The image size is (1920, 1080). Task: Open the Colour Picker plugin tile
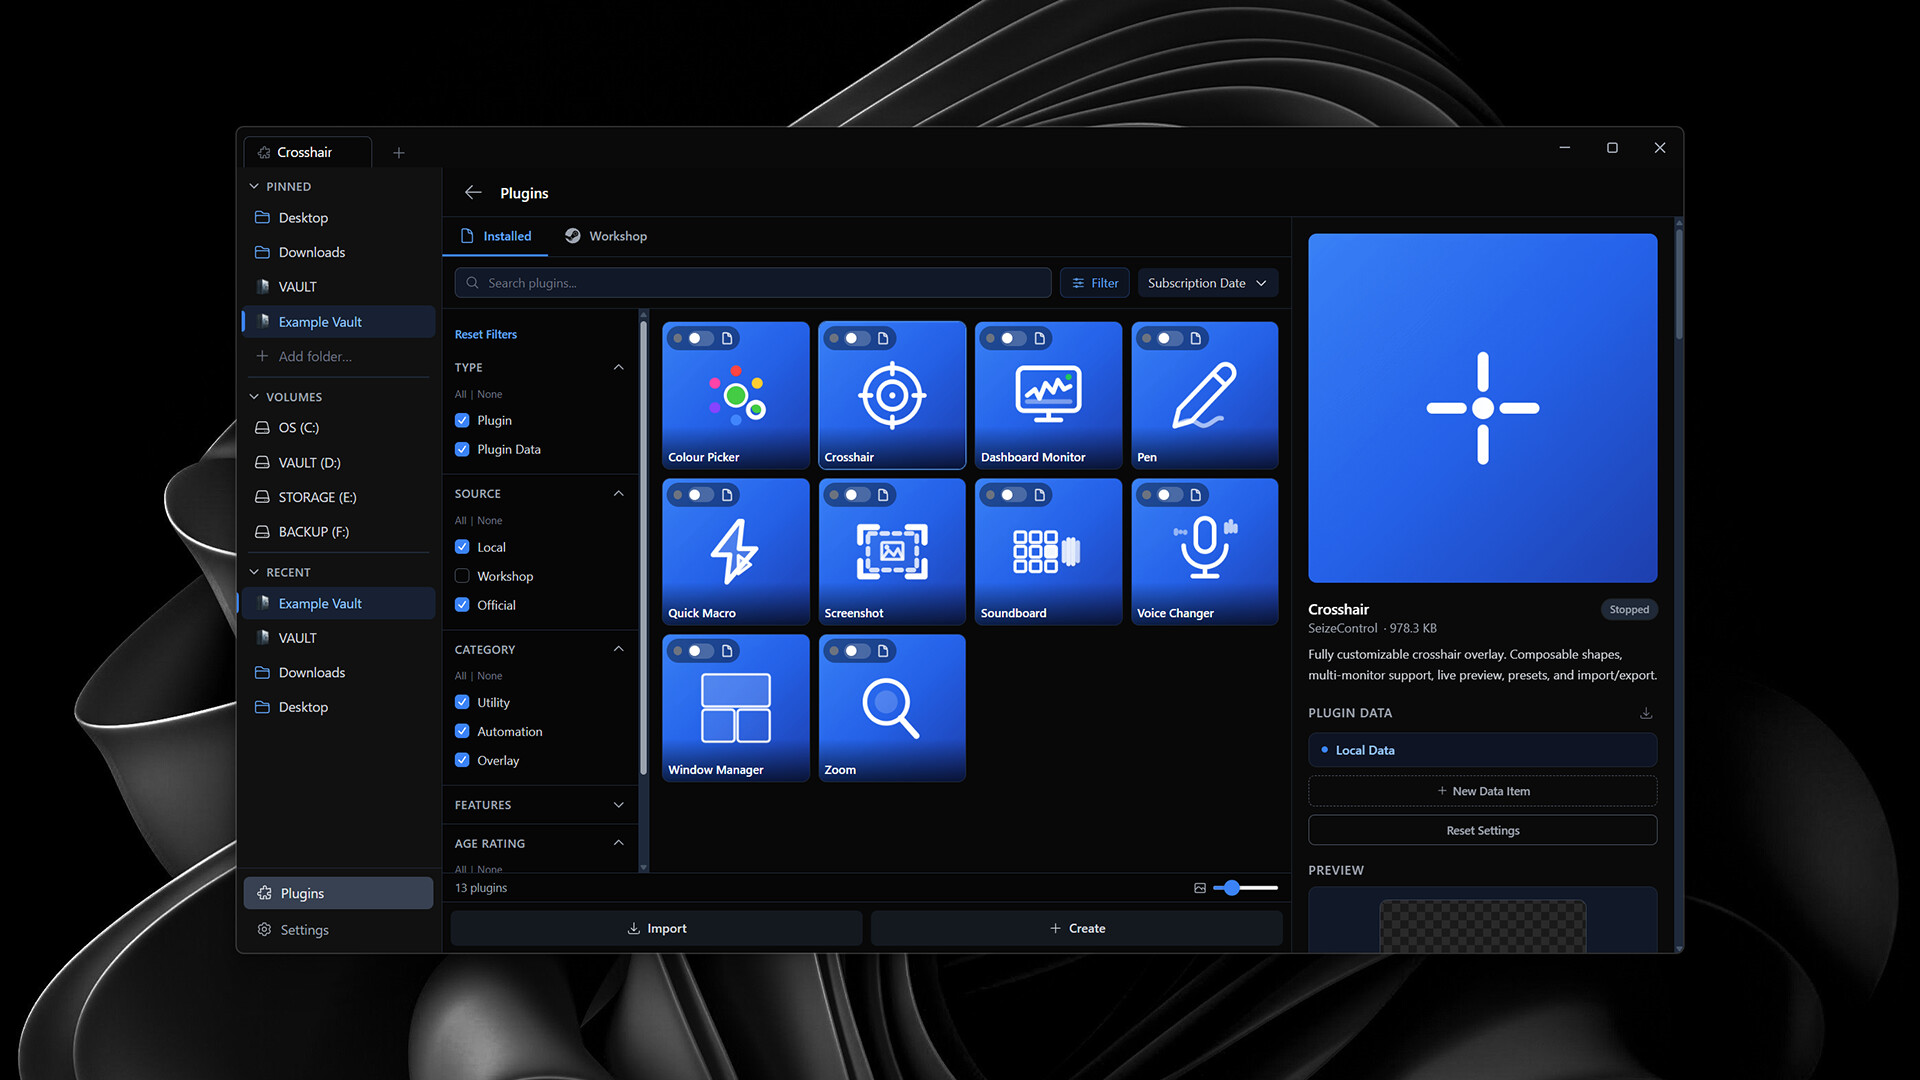(735, 396)
